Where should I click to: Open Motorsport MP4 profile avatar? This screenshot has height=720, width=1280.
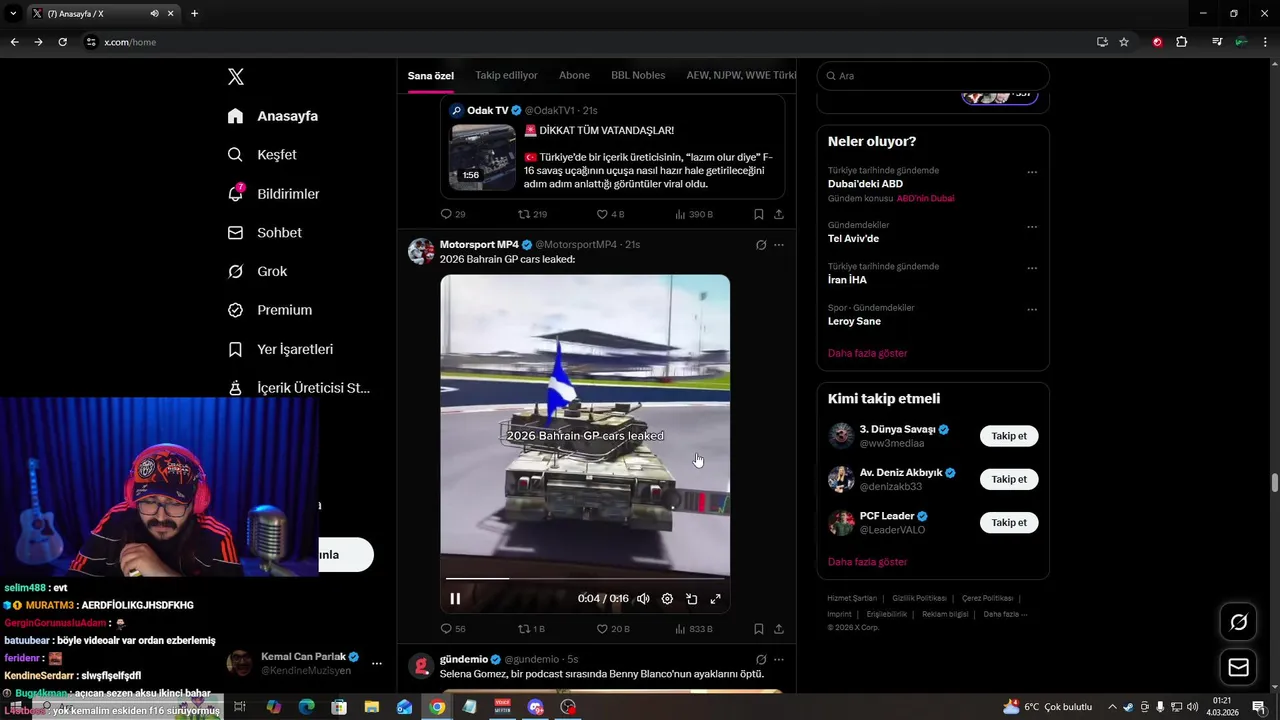421,251
